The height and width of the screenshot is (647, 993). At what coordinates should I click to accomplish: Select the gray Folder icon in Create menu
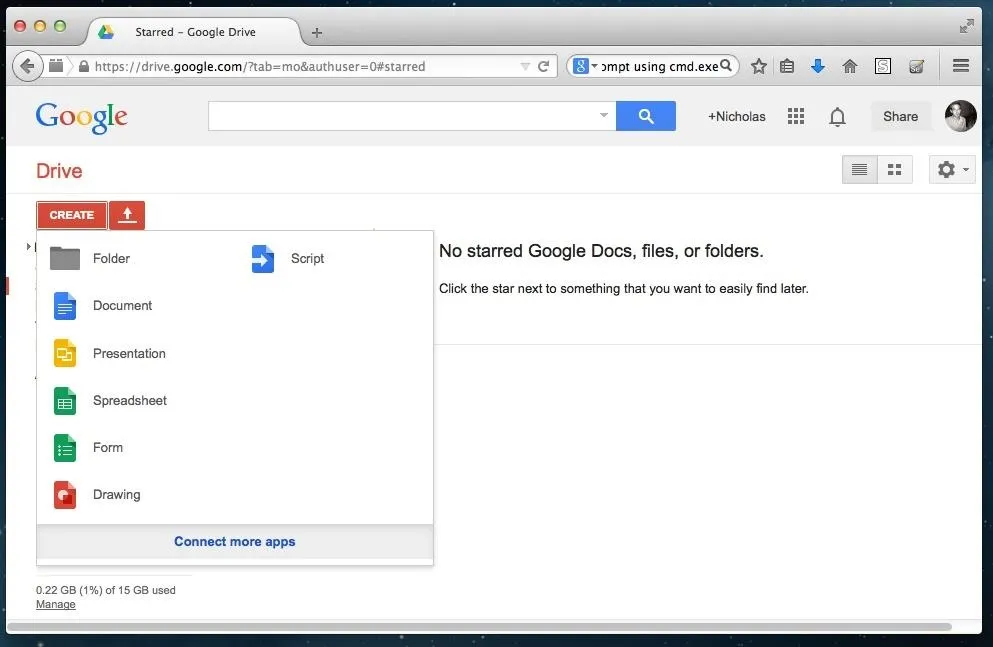click(x=65, y=258)
